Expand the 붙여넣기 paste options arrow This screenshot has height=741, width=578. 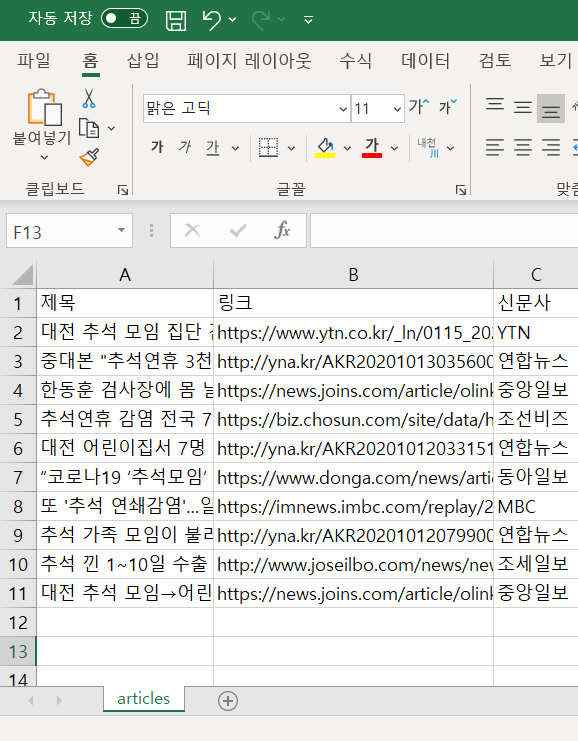(x=44, y=158)
